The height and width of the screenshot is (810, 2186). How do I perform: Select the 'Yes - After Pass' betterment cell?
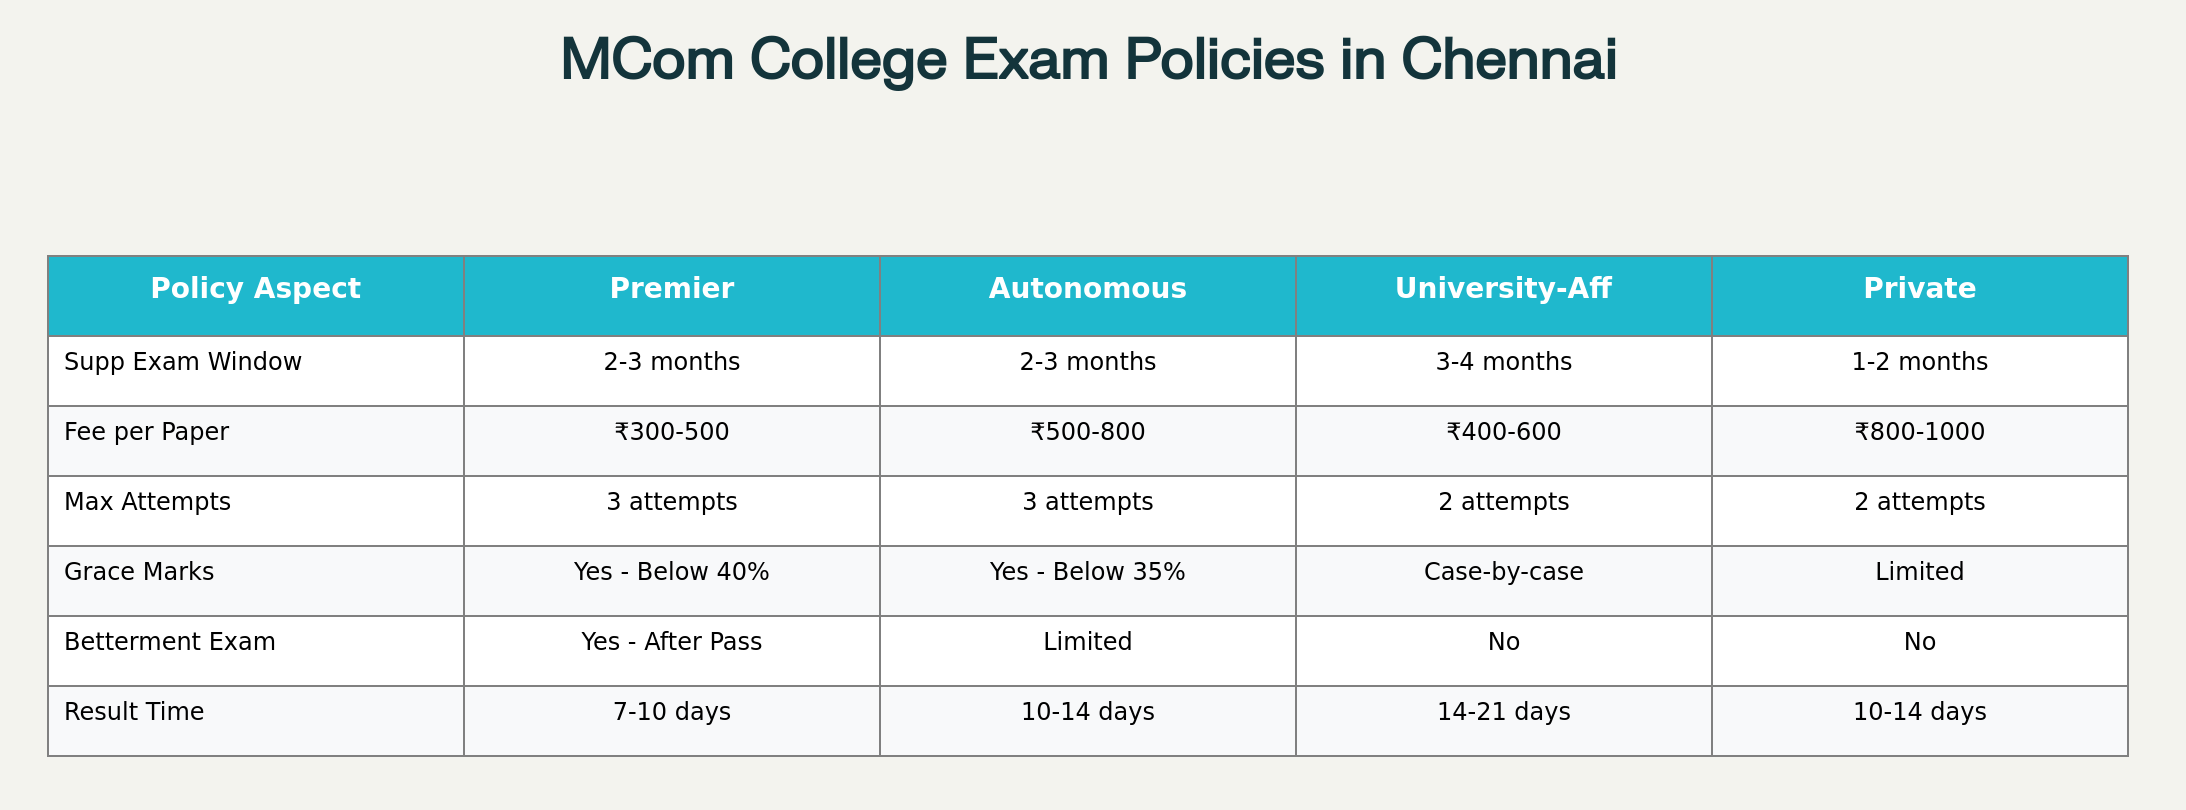[x=671, y=642]
